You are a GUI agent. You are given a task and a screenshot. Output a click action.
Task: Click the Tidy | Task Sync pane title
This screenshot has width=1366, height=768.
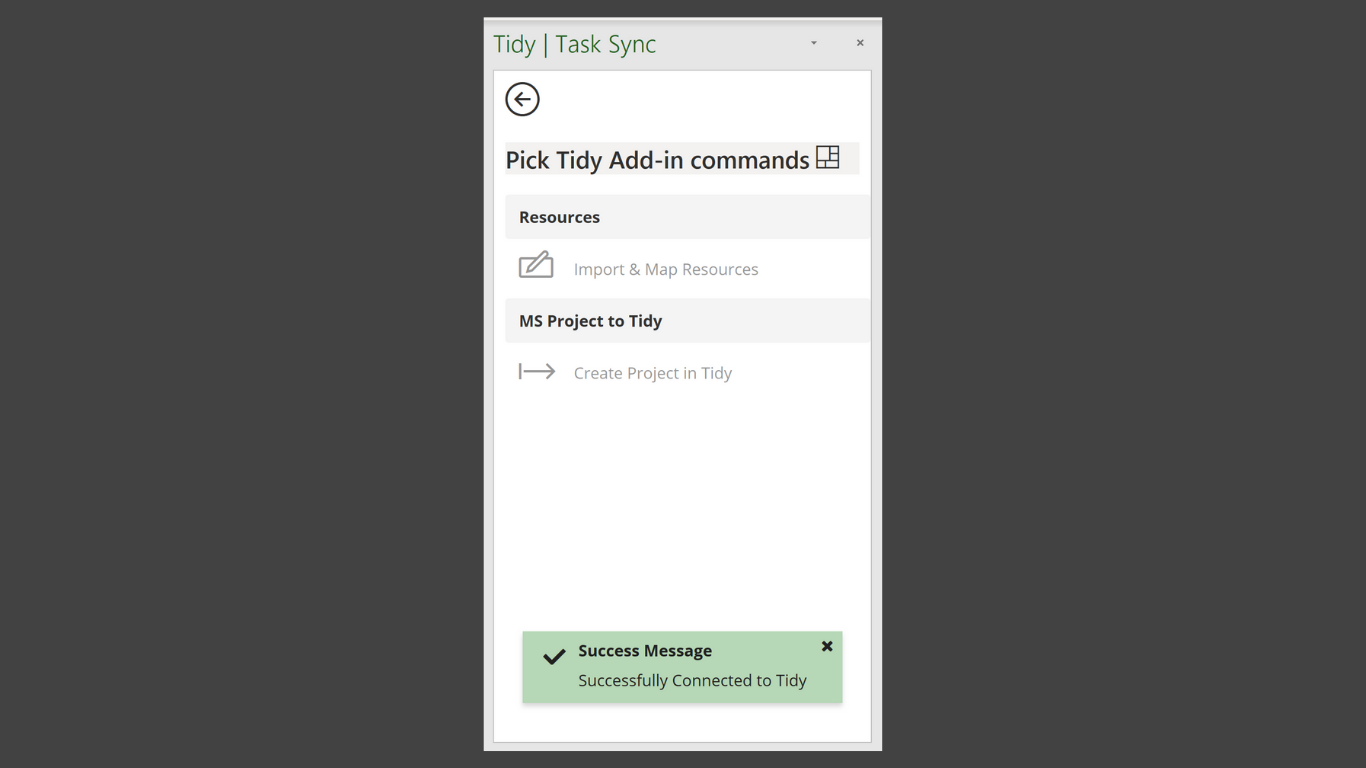pyautogui.click(x=575, y=44)
